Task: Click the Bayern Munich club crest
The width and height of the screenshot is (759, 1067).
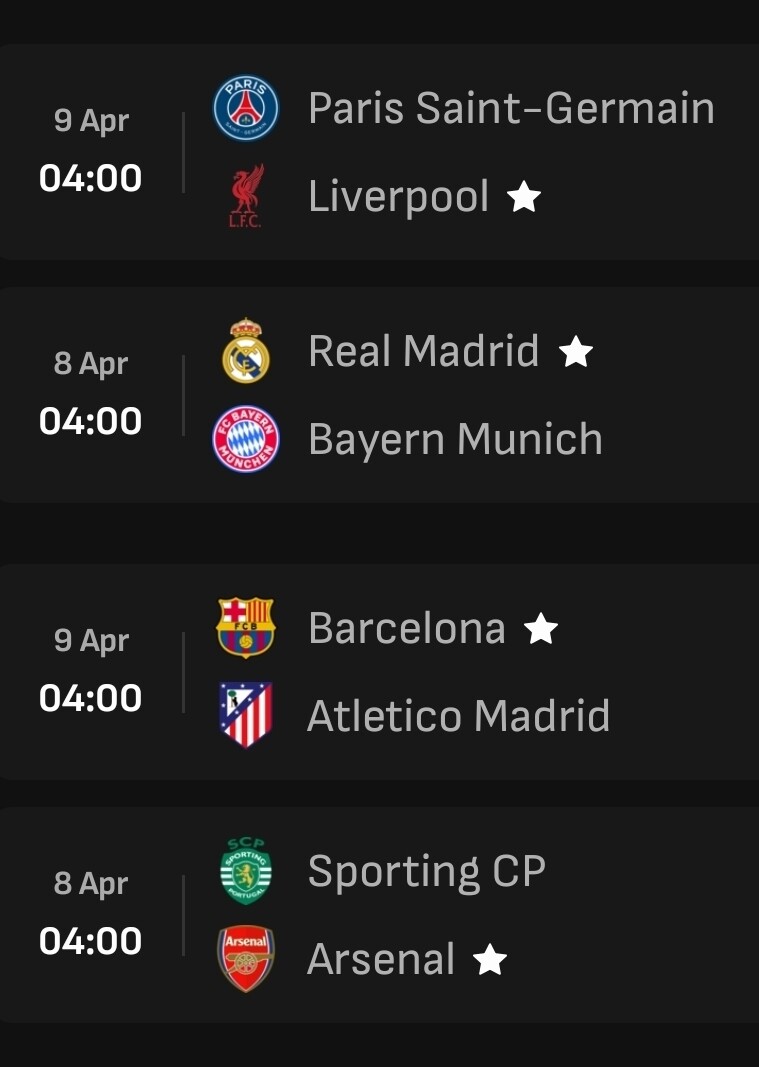Action: [246, 439]
